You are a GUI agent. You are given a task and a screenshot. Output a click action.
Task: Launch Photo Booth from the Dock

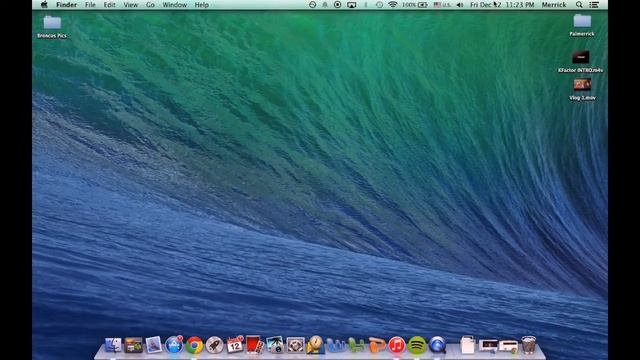[255, 345]
